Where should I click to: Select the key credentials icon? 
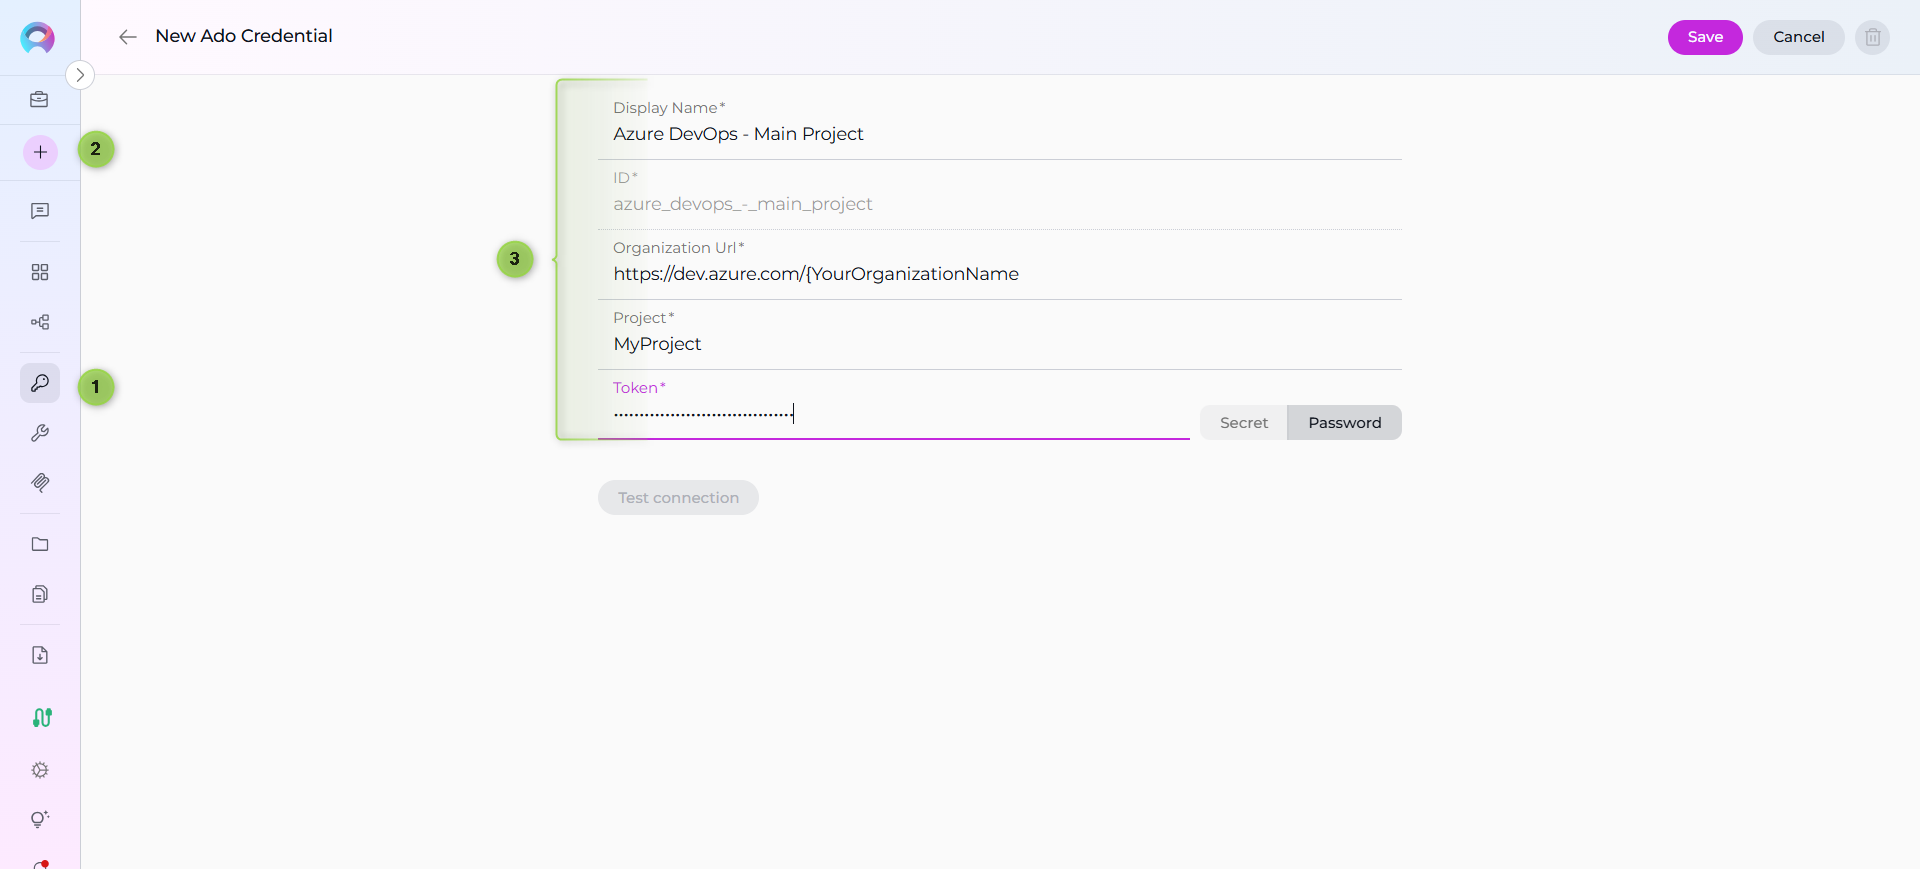[x=40, y=383]
